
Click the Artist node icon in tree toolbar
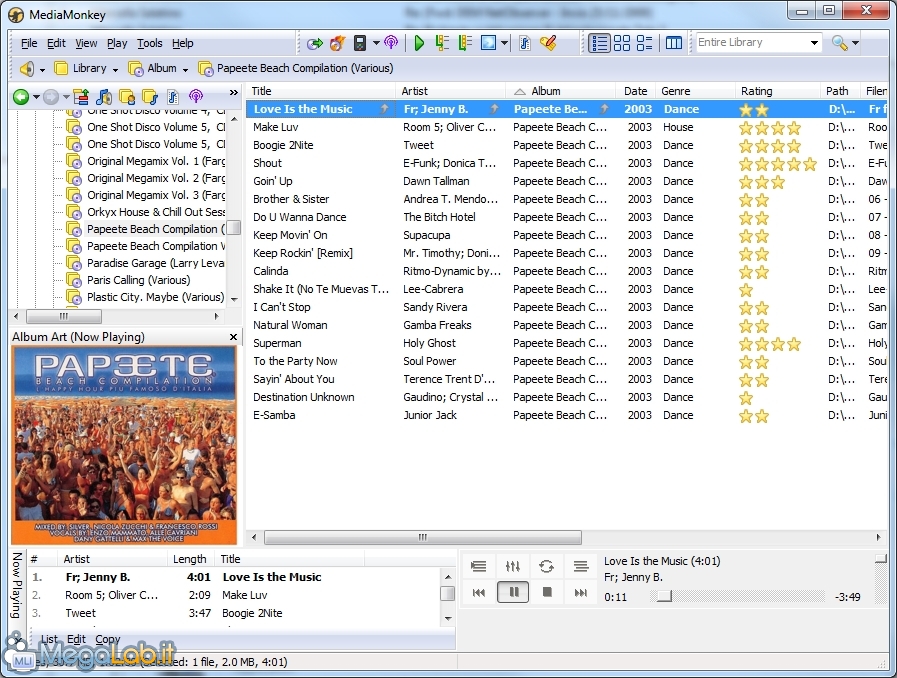click(x=127, y=97)
